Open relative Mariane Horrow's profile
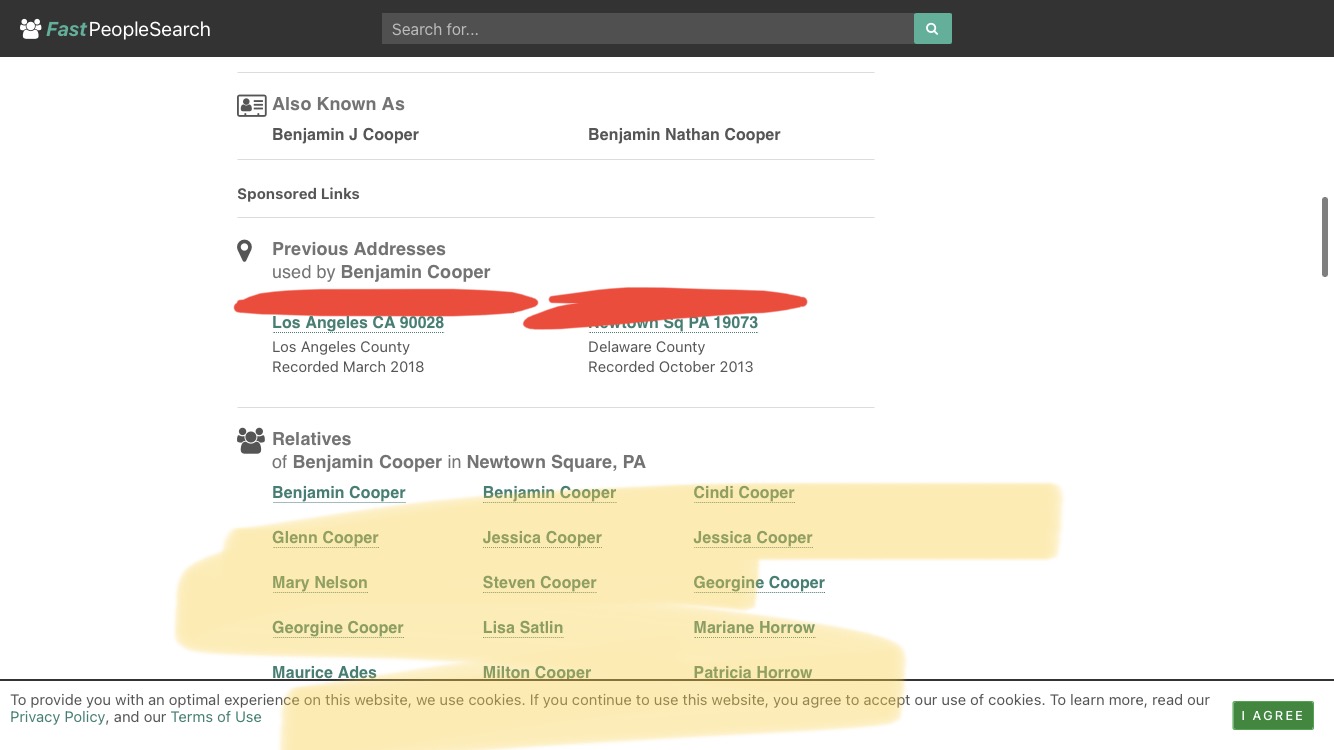The image size is (1334, 750). coord(754,628)
